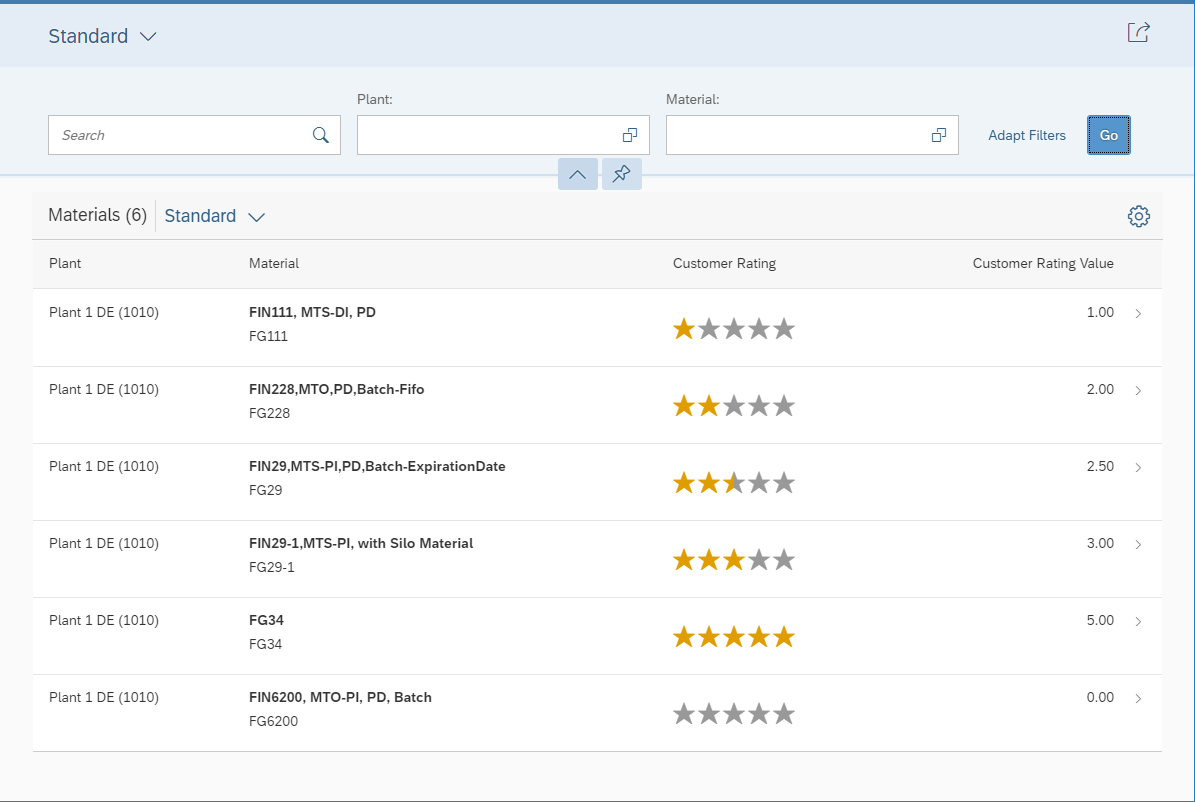This screenshot has width=1195, height=802.
Task: Click the navigation arrow on the FIN111 row
Action: (x=1138, y=312)
